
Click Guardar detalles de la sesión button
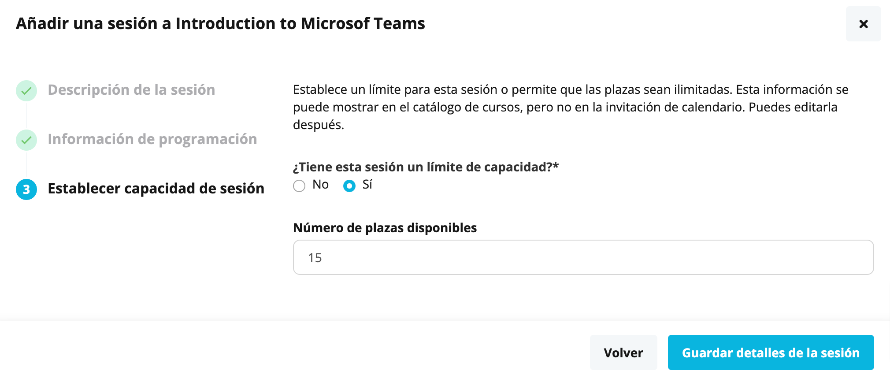[x=771, y=353]
